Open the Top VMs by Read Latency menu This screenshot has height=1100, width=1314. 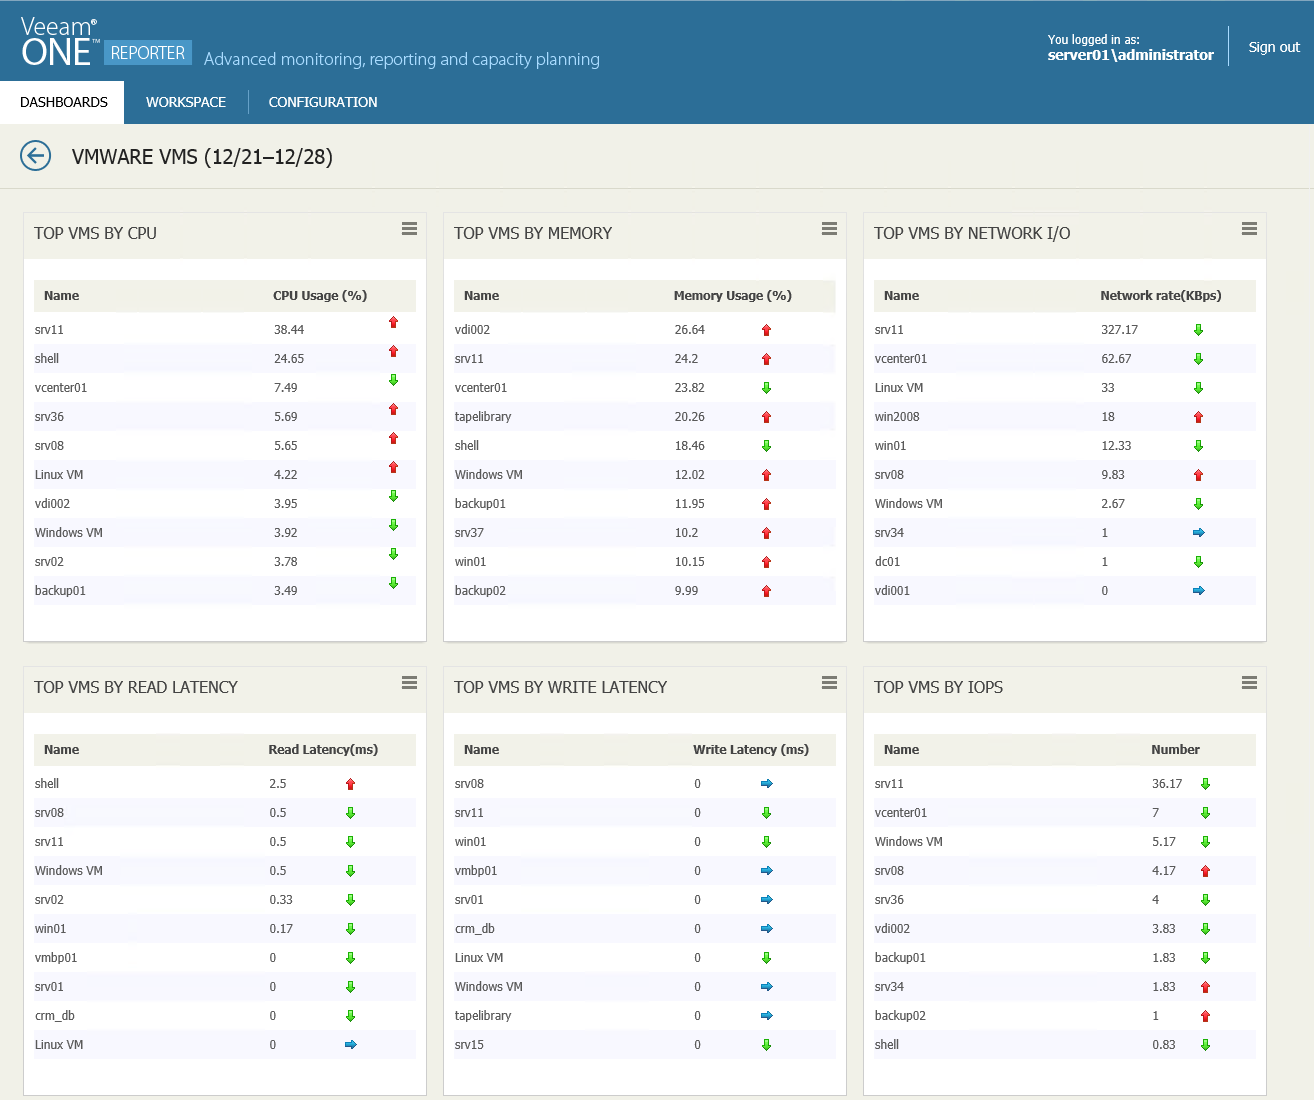coord(409,683)
